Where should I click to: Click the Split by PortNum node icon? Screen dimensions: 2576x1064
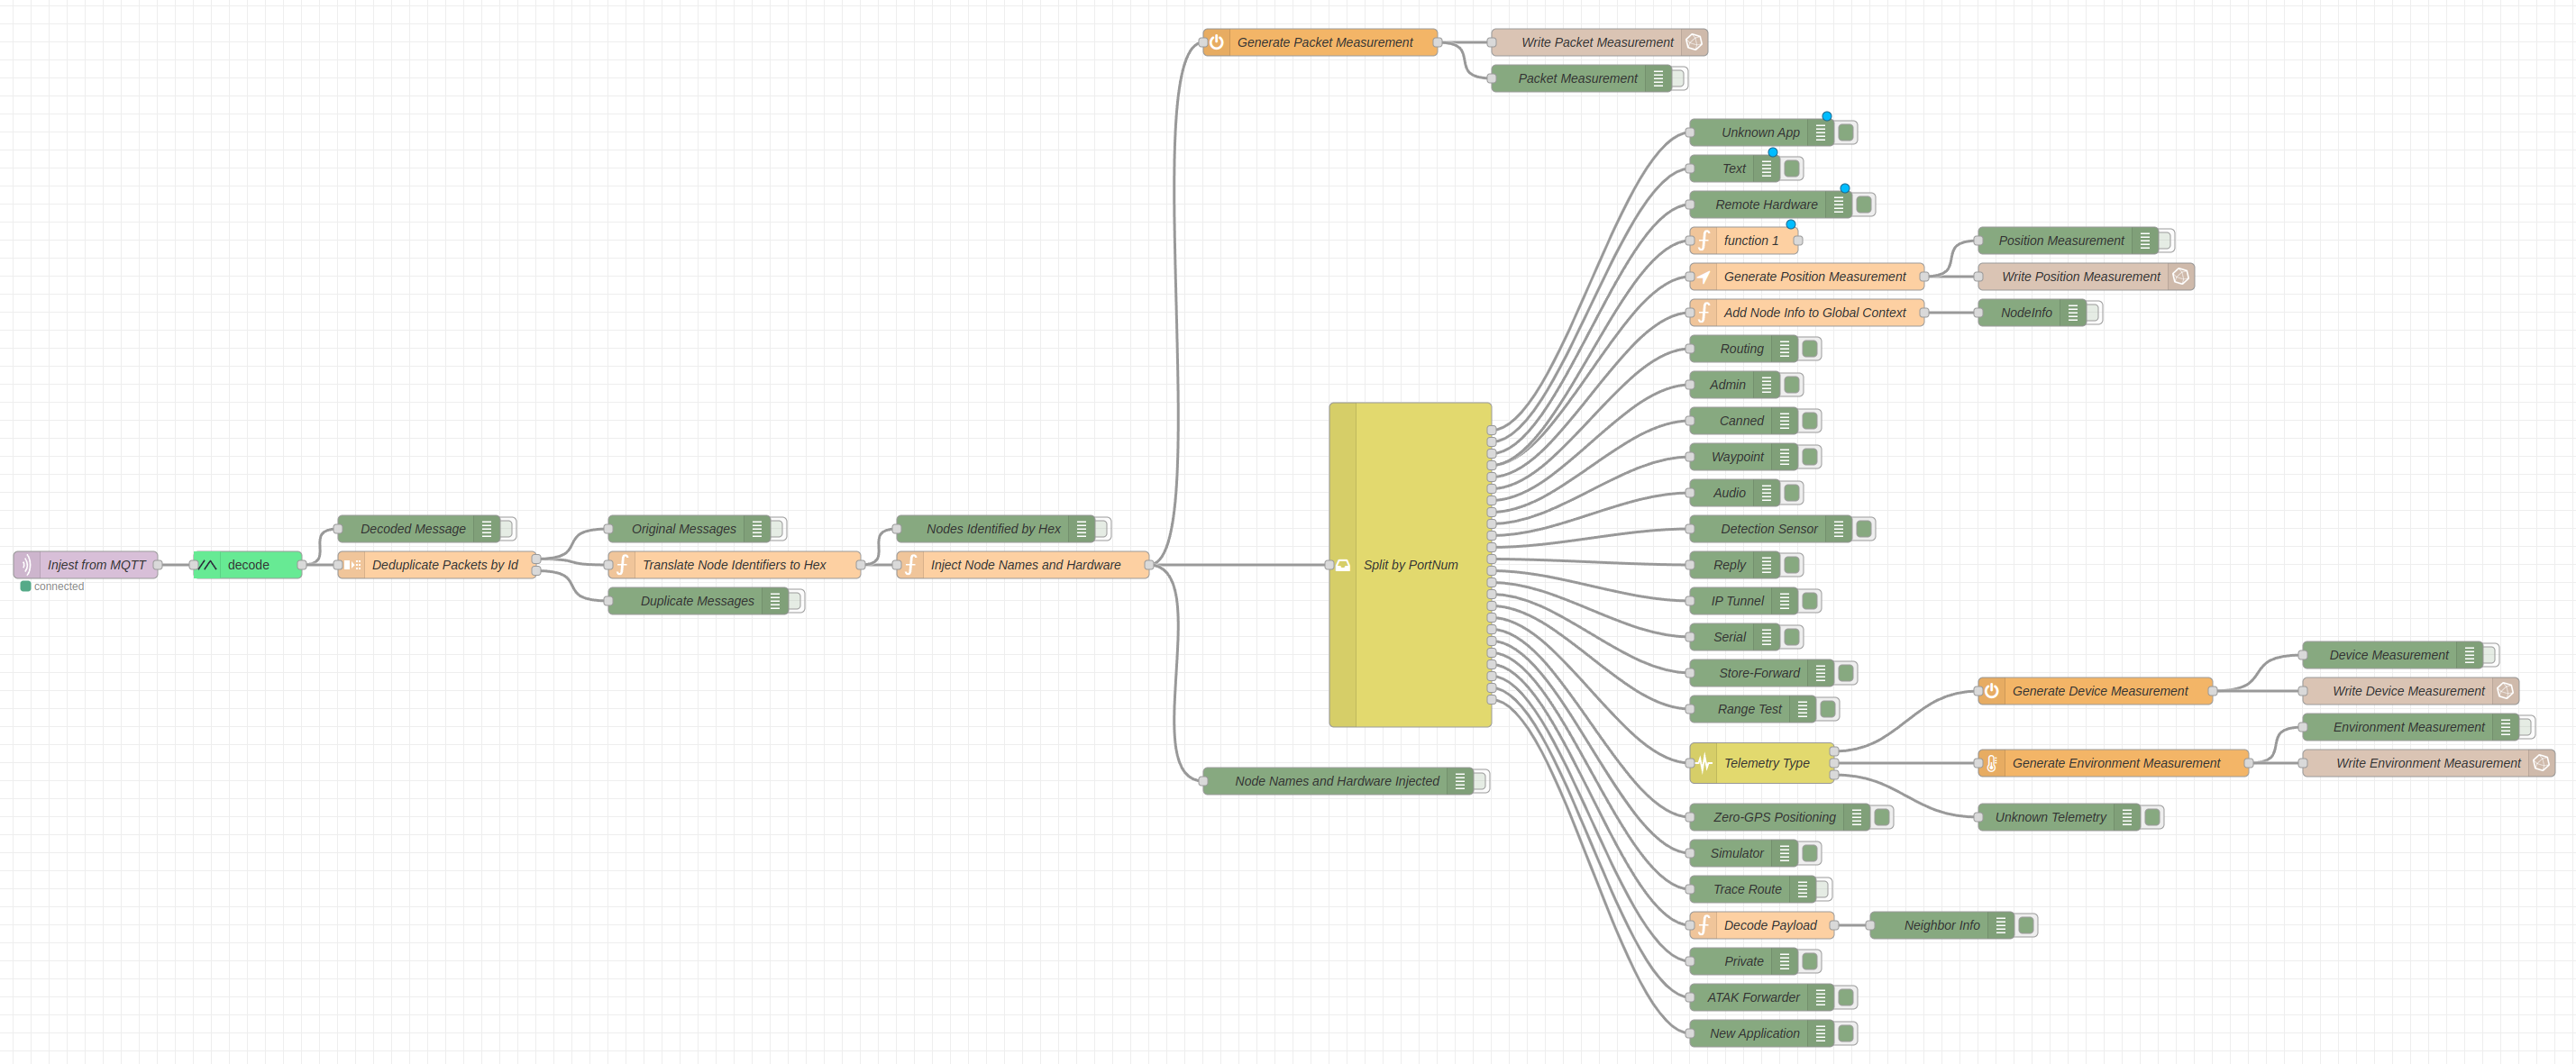click(x=1343, y=565)
